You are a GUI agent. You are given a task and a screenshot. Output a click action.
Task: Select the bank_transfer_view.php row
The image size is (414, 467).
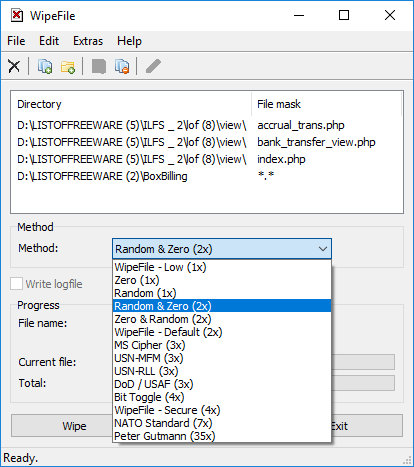tap(207, 142)
